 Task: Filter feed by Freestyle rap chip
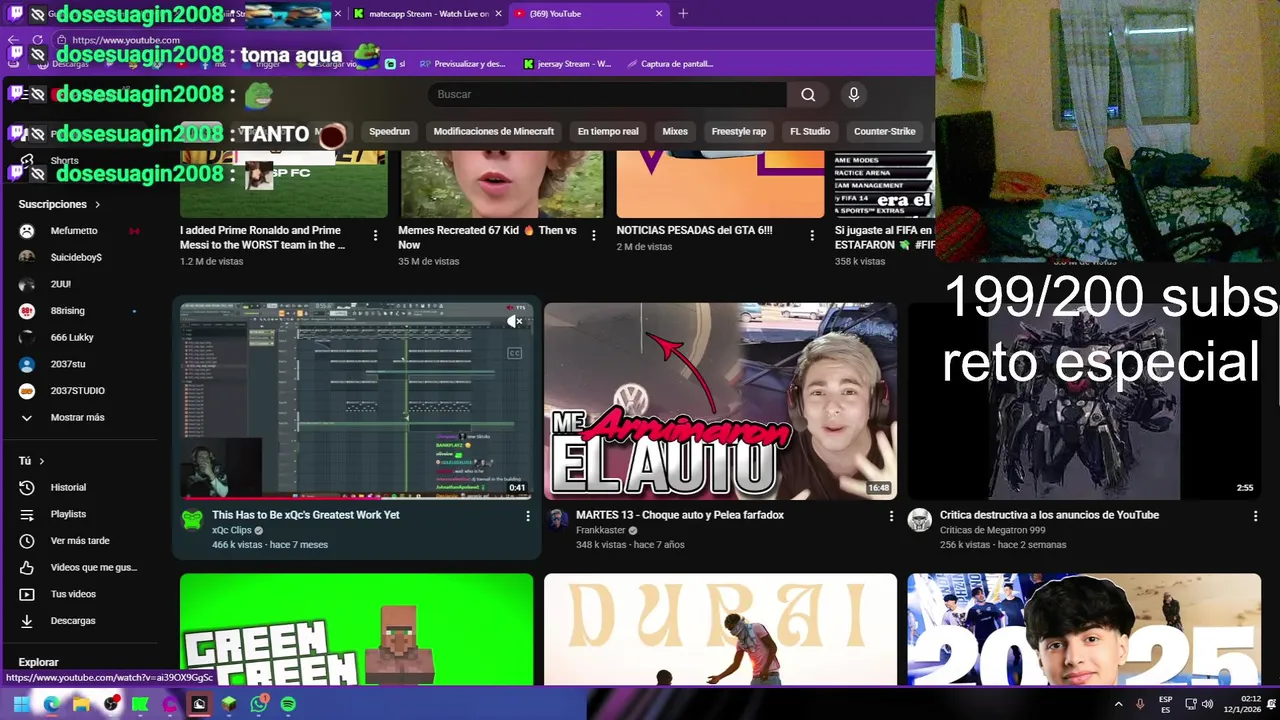click(738, 131)
